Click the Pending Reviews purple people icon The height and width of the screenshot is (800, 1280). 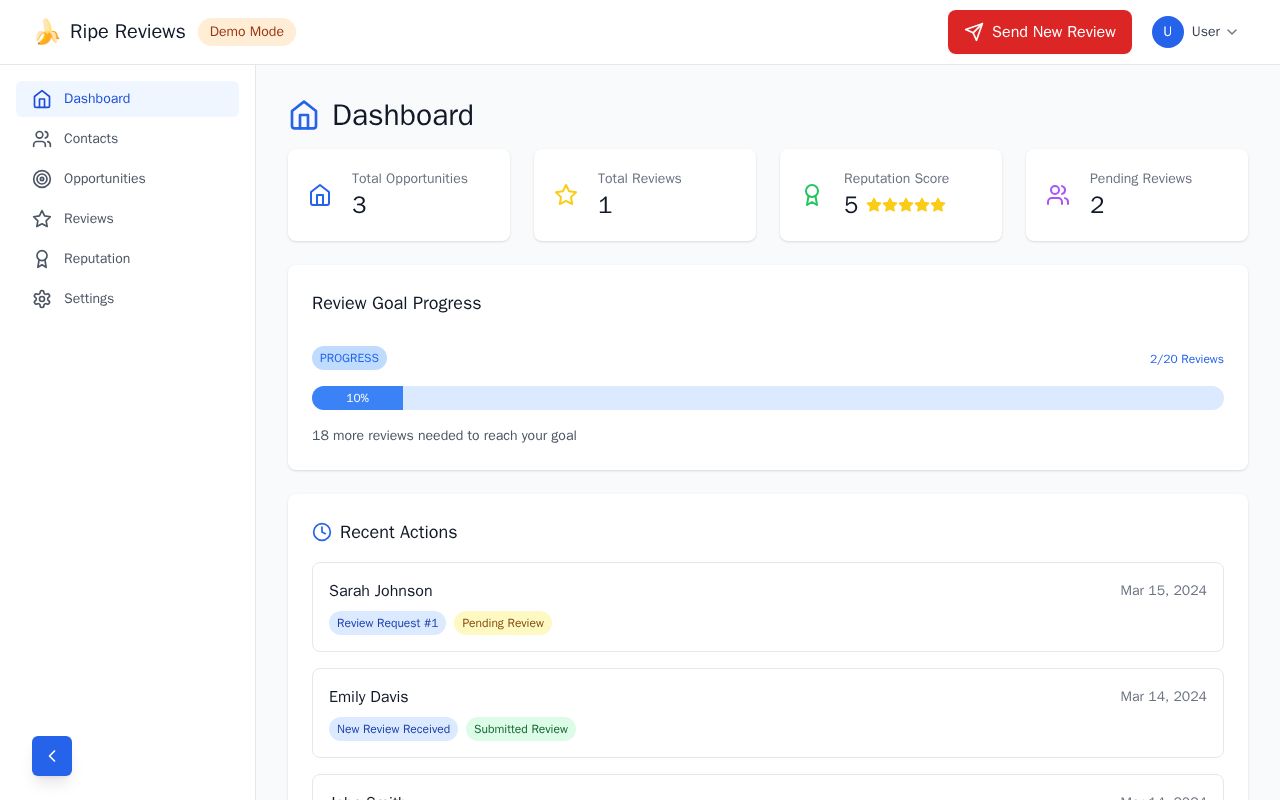click(1058, 195)
